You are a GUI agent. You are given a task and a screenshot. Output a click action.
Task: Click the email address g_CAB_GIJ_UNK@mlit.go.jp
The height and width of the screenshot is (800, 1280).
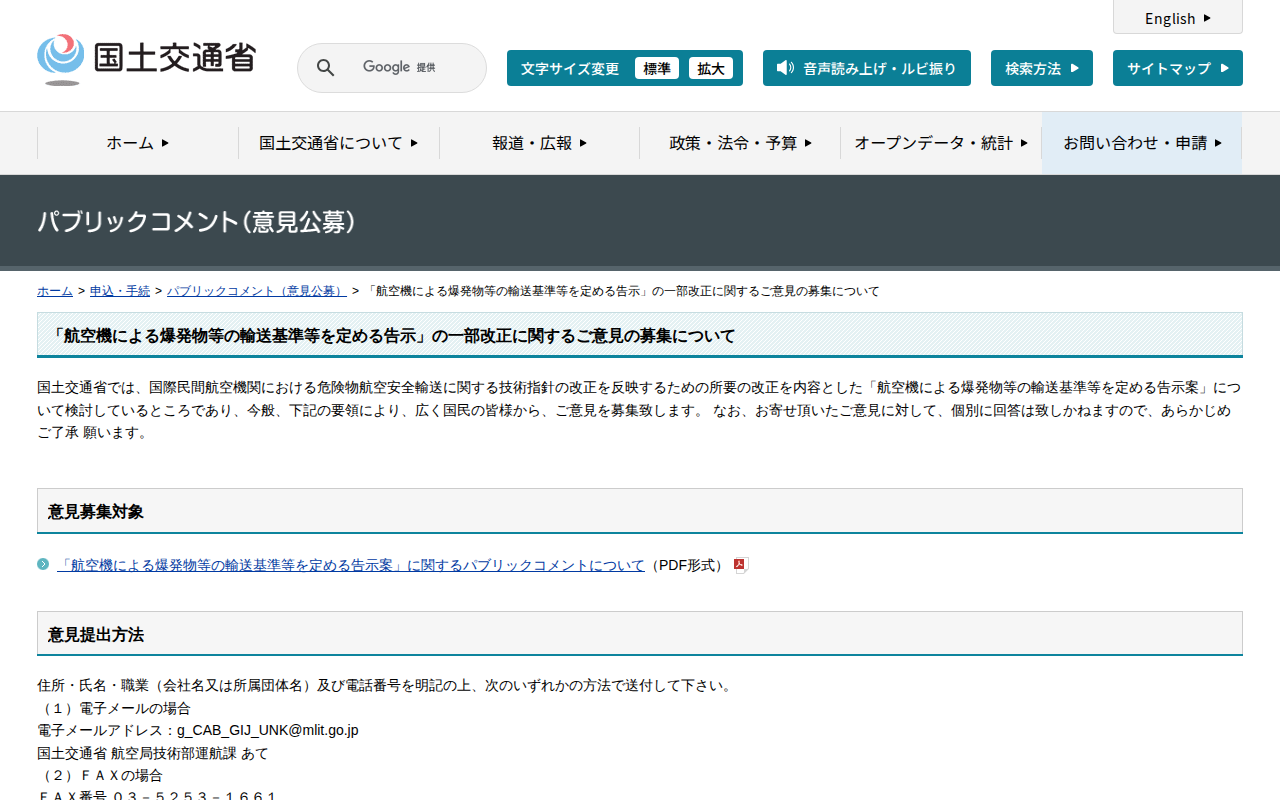(x=268, y=730)
